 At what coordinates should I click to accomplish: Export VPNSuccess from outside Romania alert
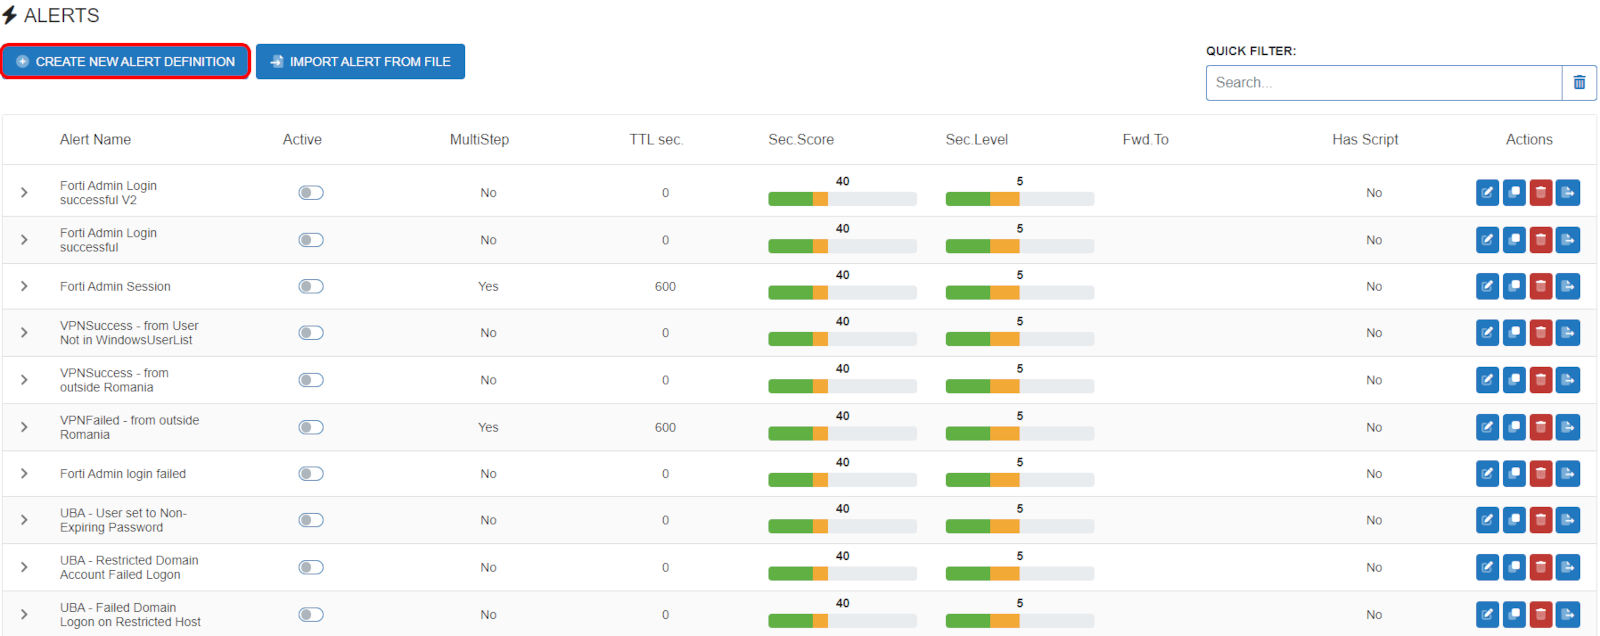pos(1568,380)
